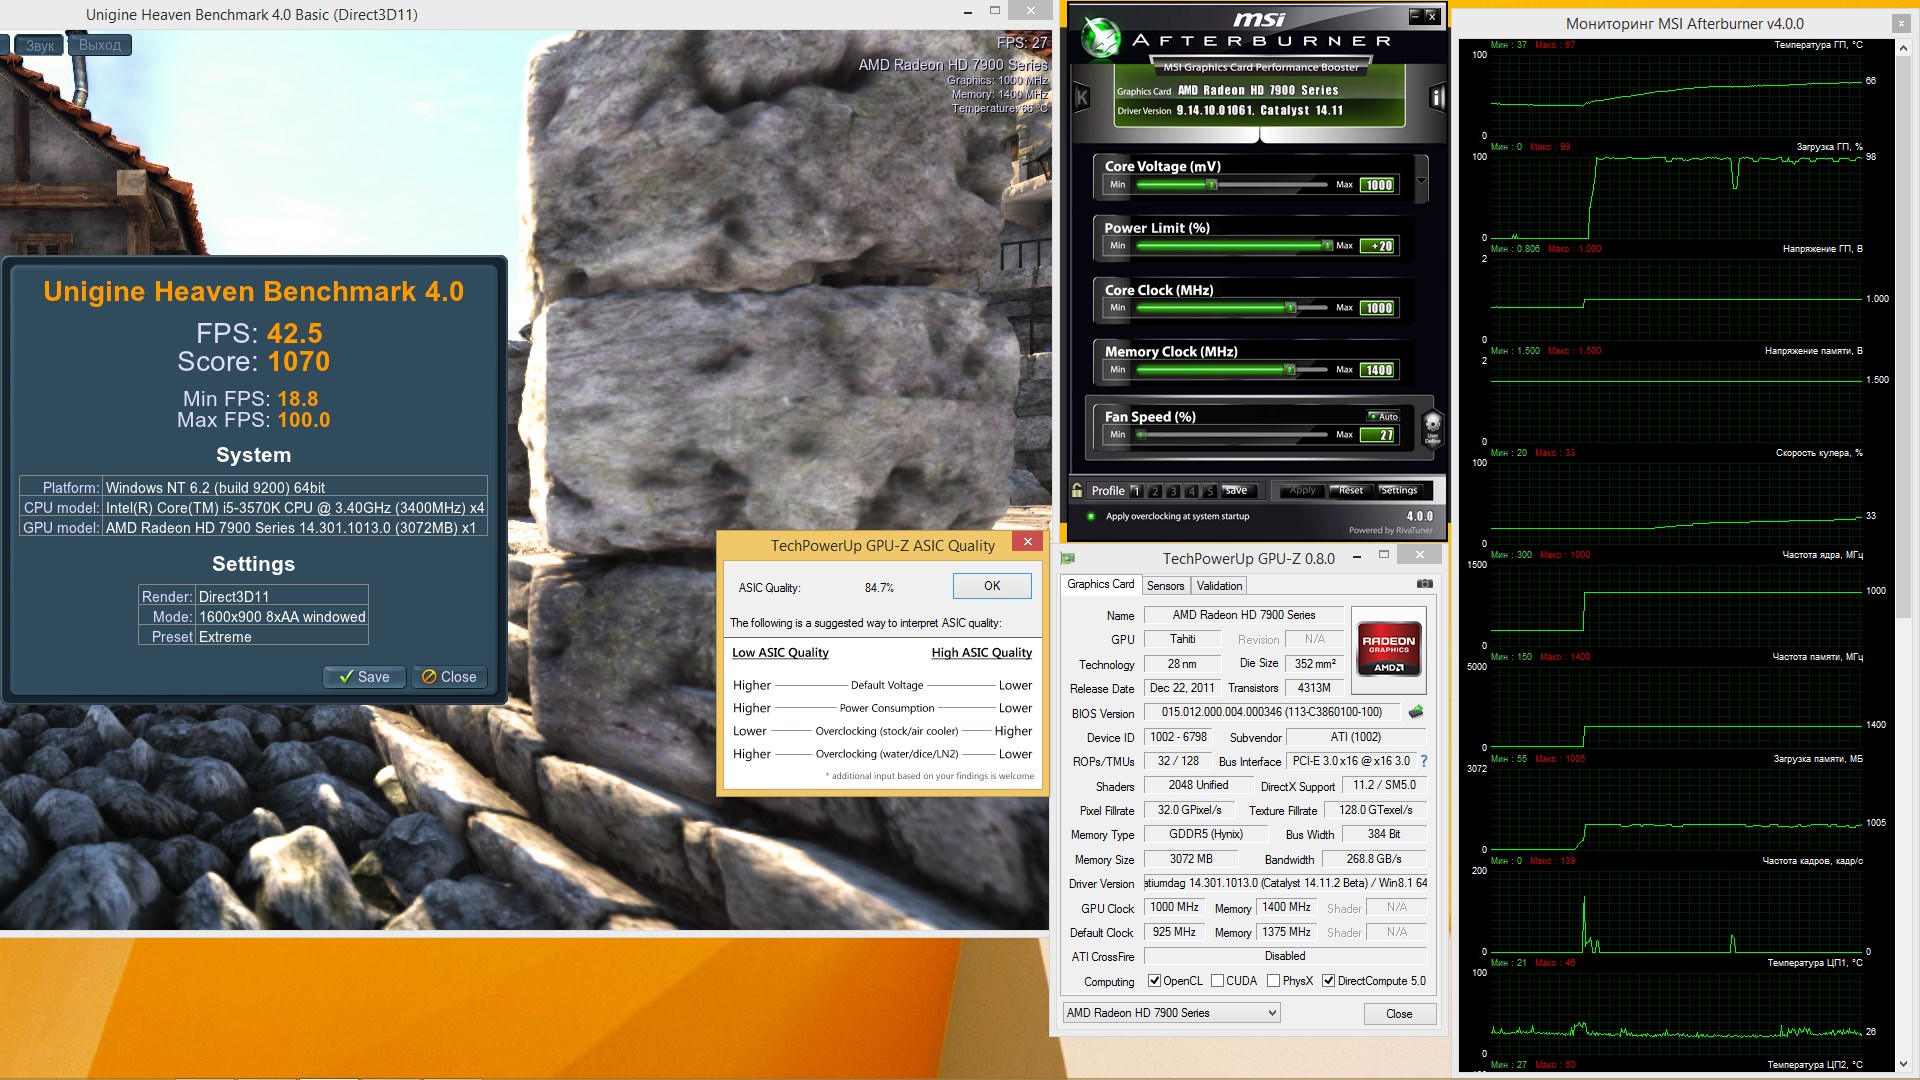The width and height of the screenshot is (1920, 1080).
Task: Open the AMD Radeon HD 7900 dropdown
Action: click(1171, 1013)
